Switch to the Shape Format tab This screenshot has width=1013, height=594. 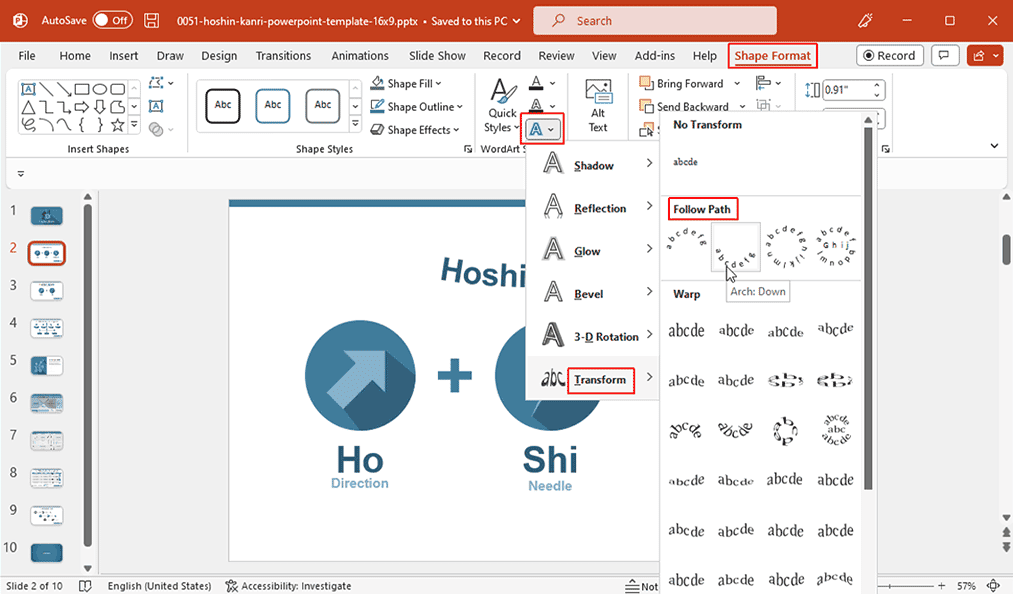[772, 55]
